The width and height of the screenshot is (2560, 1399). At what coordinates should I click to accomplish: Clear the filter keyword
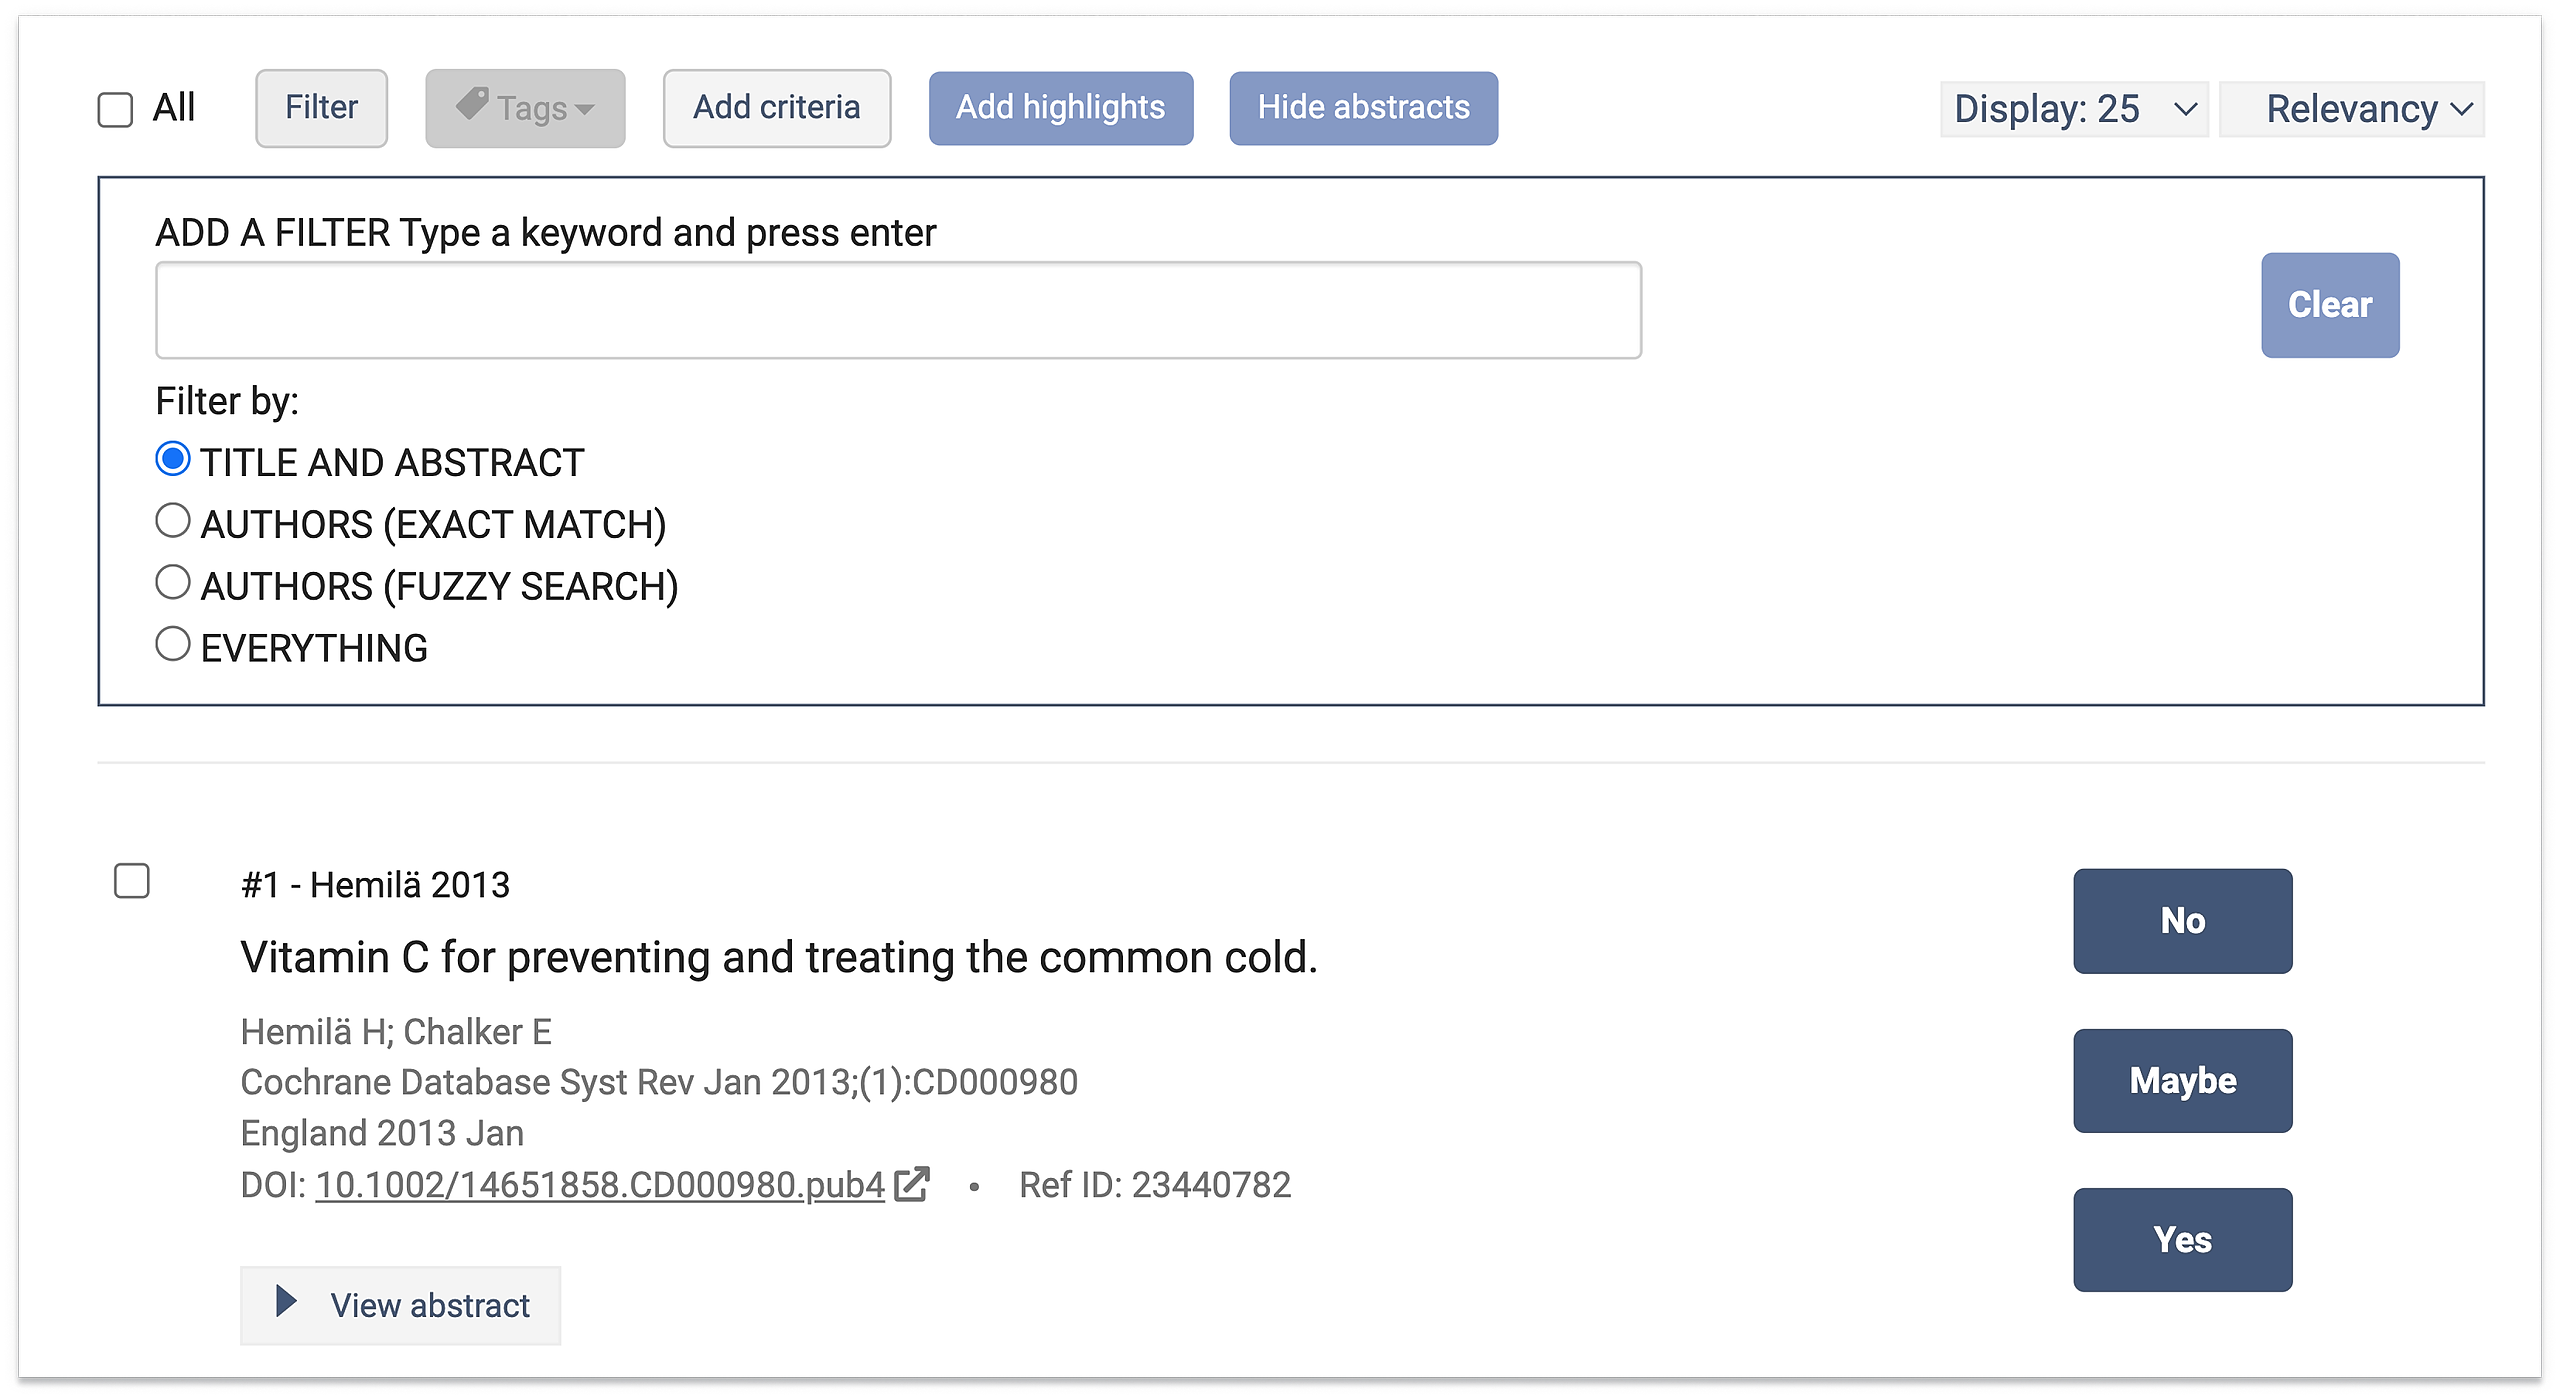(2330, 305)
